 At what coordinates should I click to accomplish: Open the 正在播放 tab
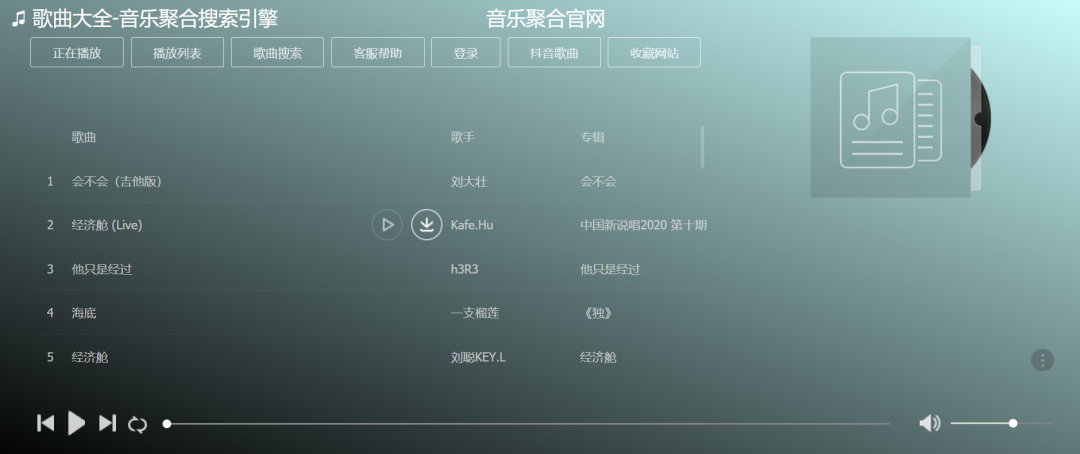click(77, 53)
